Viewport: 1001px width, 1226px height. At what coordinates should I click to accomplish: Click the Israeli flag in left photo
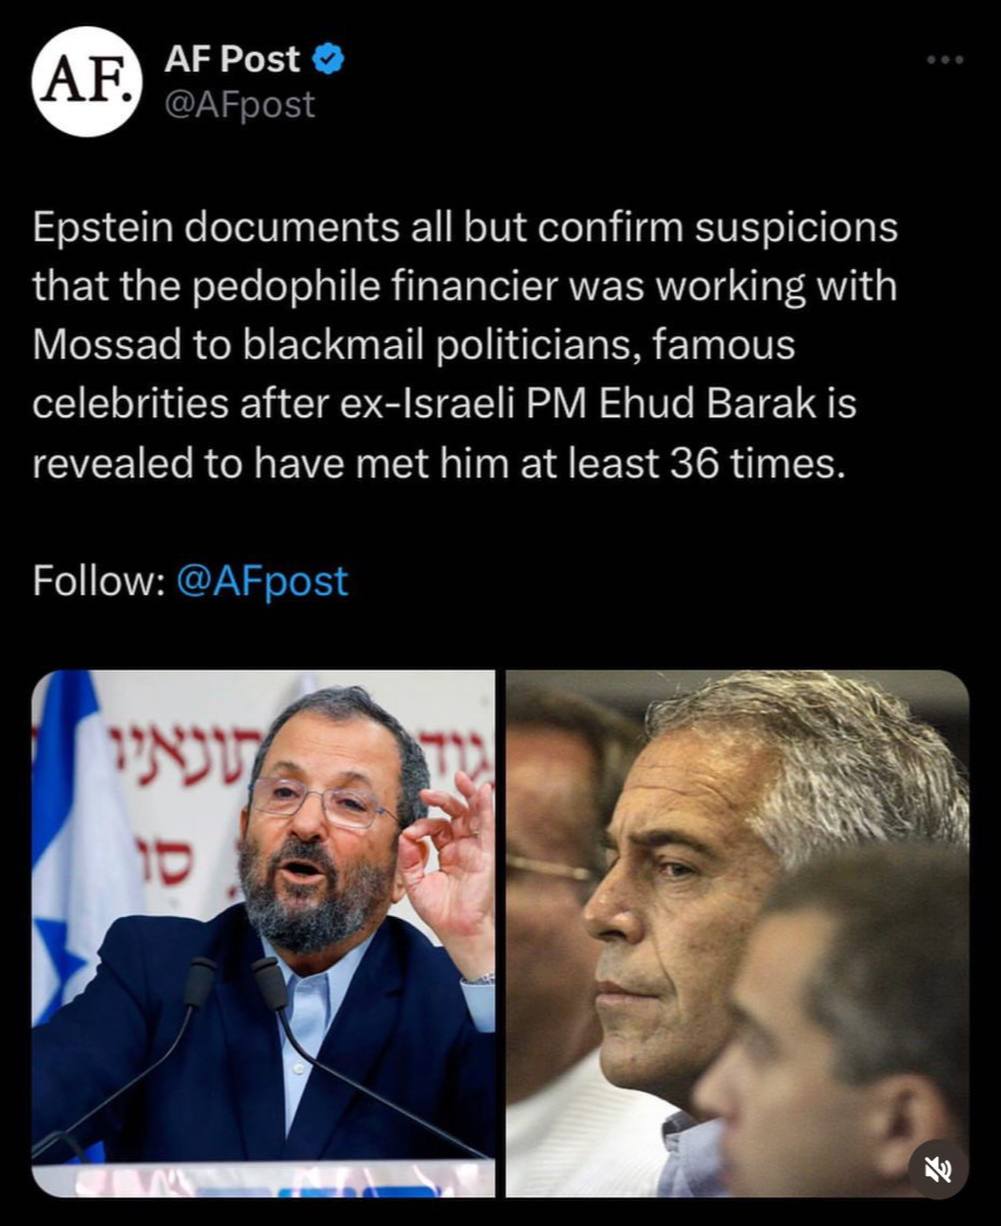coord(75,850)
